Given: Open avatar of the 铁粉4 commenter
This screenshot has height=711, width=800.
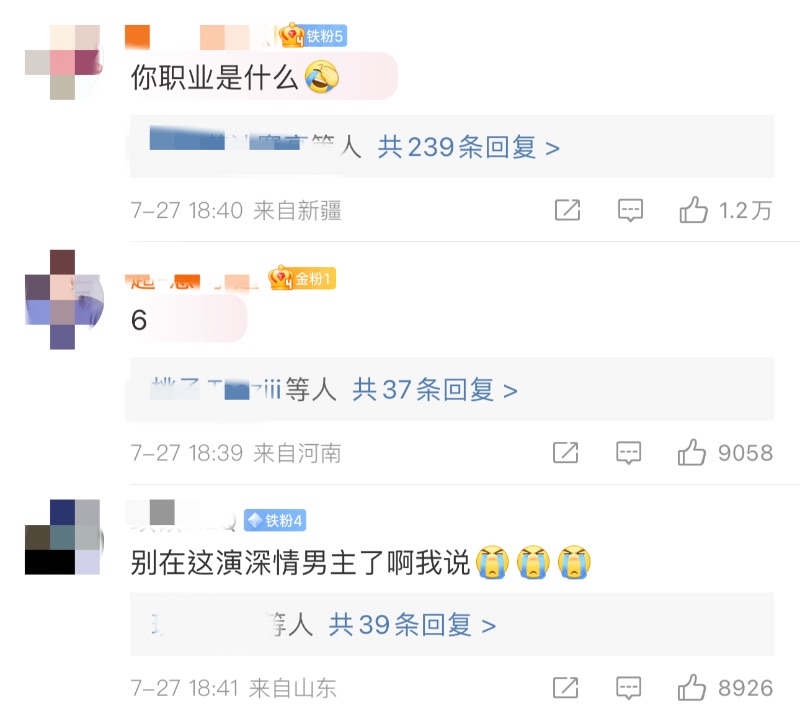Looking at the screenshot, I should click(63, 537).
